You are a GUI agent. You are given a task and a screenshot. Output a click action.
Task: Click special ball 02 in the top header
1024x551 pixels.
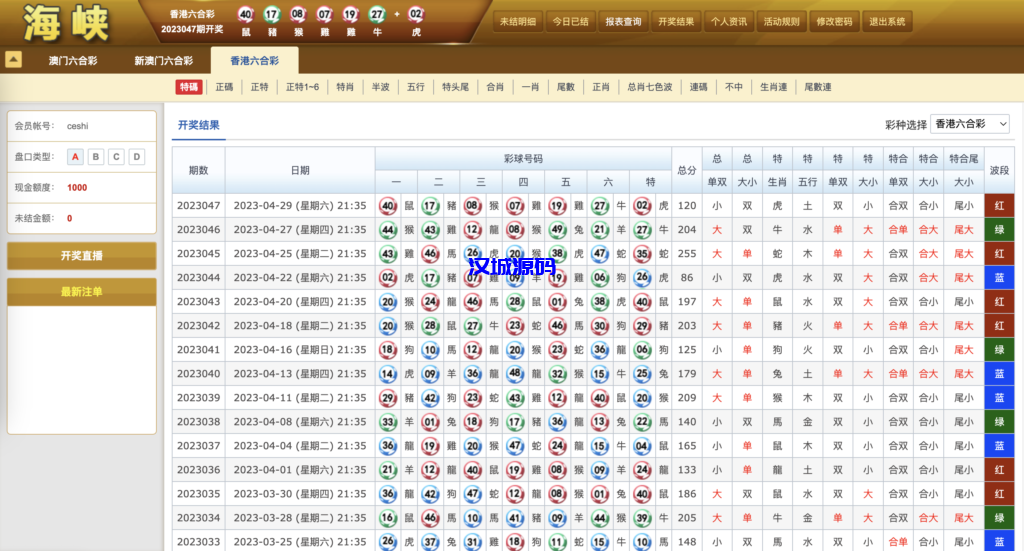click(x=416, y=14)
